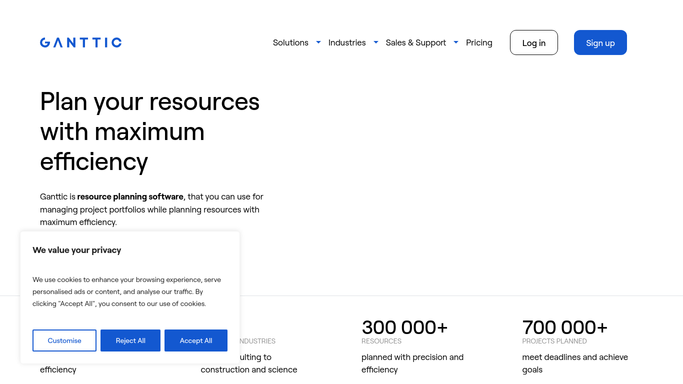Click 'We value your privacy' heading
This screenshot has height=384, width=683.
pos(77,250)
